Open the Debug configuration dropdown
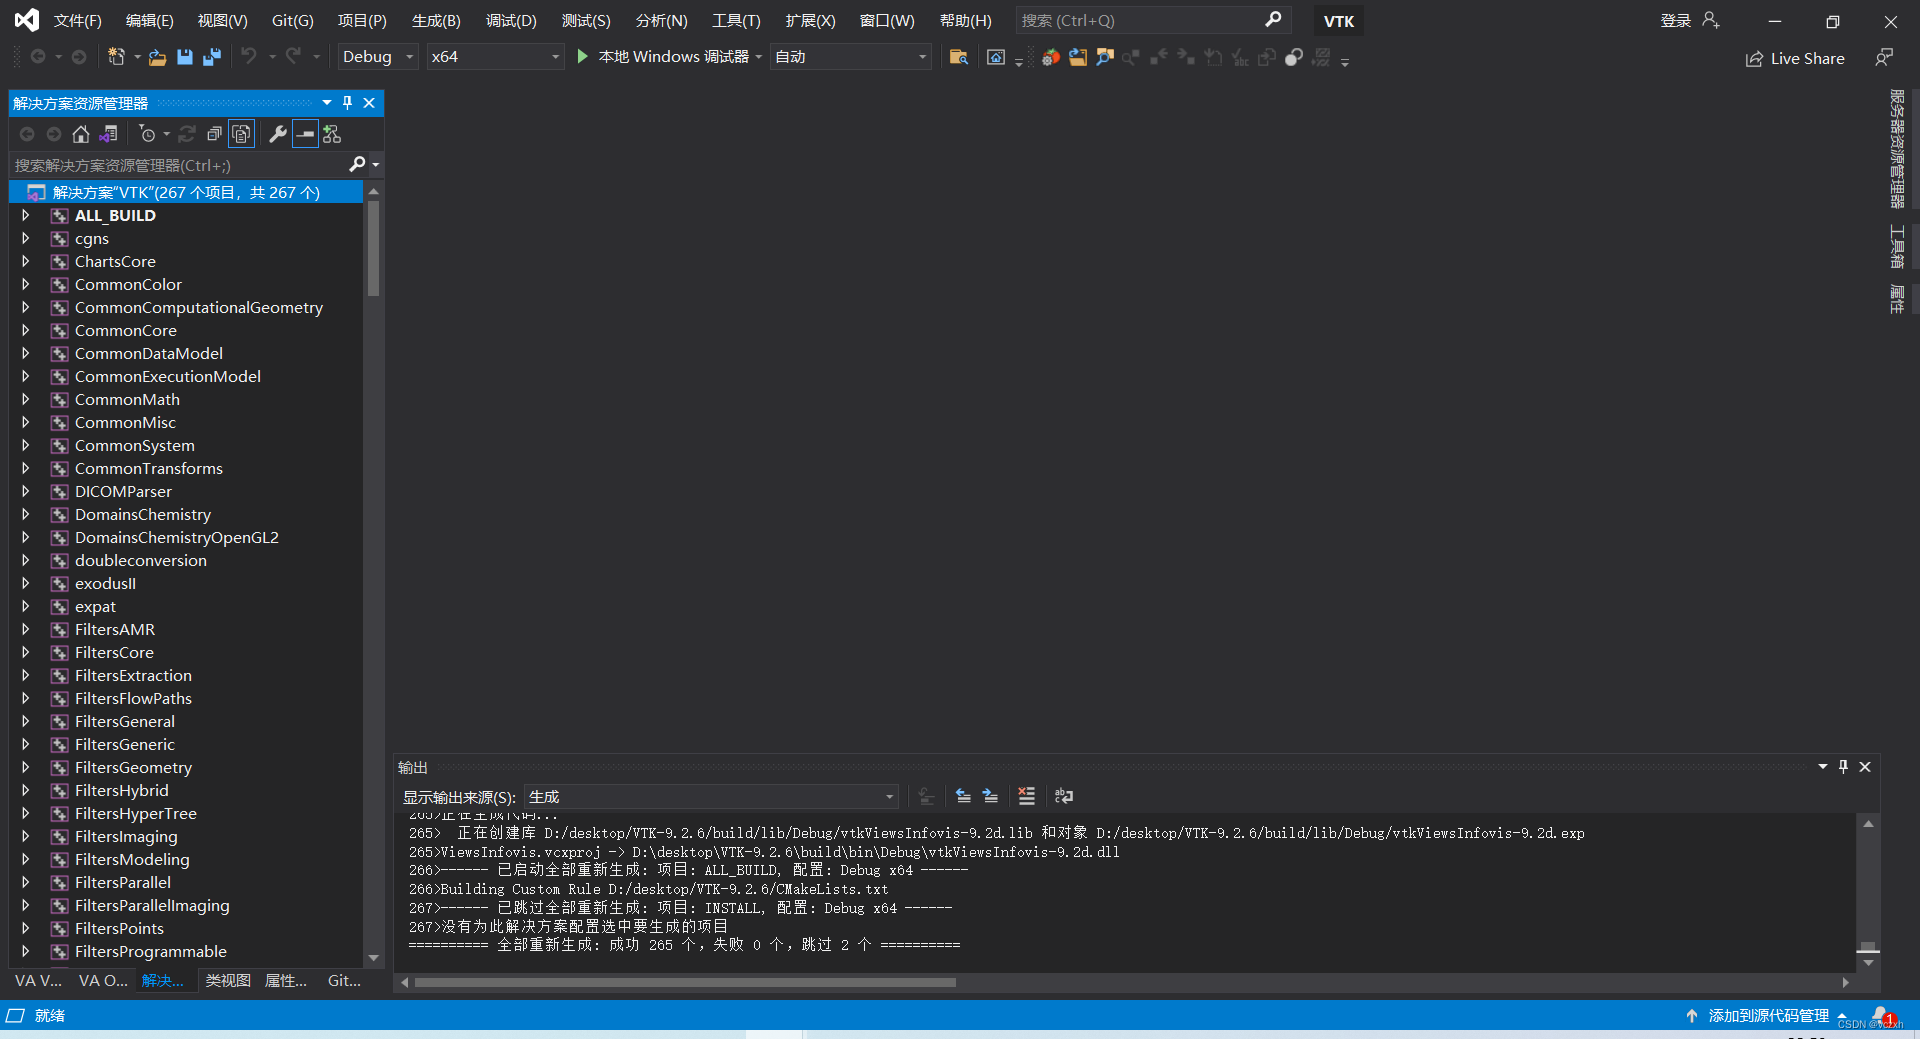The height and width of the screenshot is (1039, 1920). (x=377, y=57)
